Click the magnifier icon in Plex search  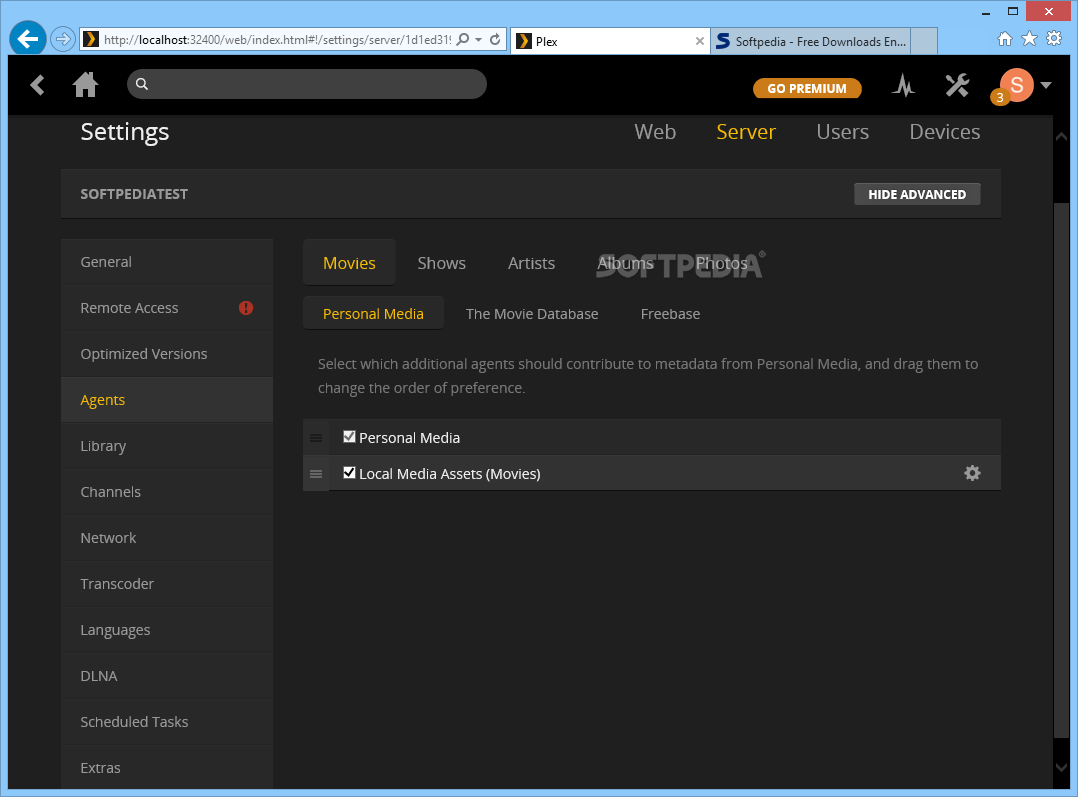[142, 84]
